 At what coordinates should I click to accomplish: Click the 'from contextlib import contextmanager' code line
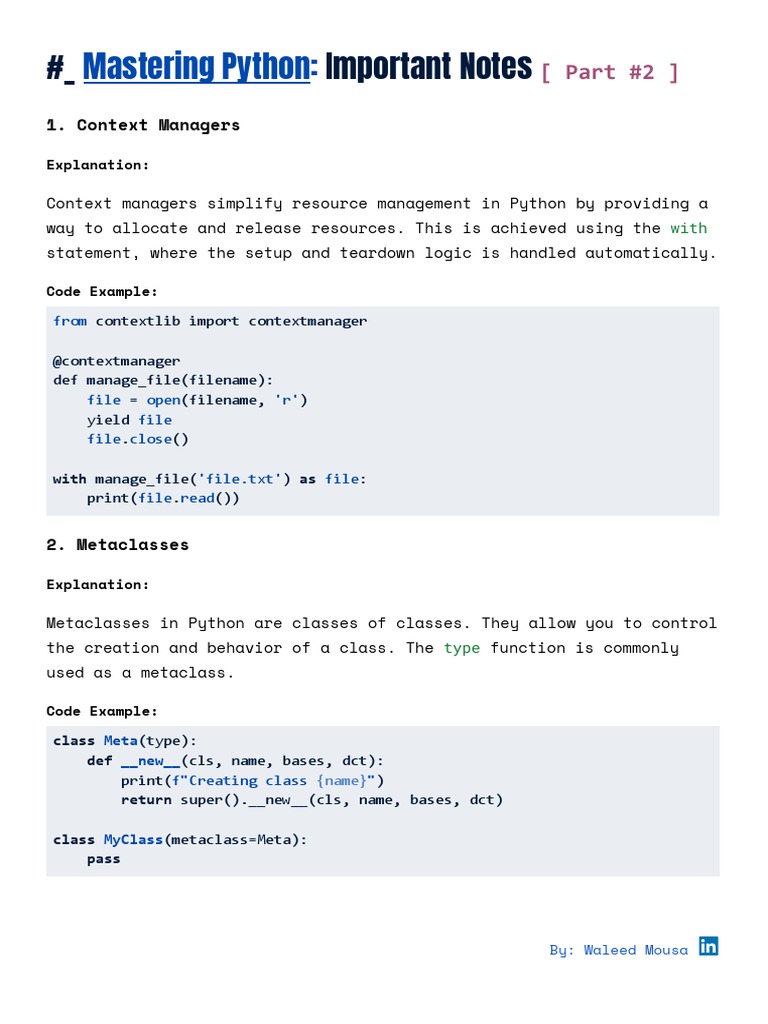click(x=210, y=321)
